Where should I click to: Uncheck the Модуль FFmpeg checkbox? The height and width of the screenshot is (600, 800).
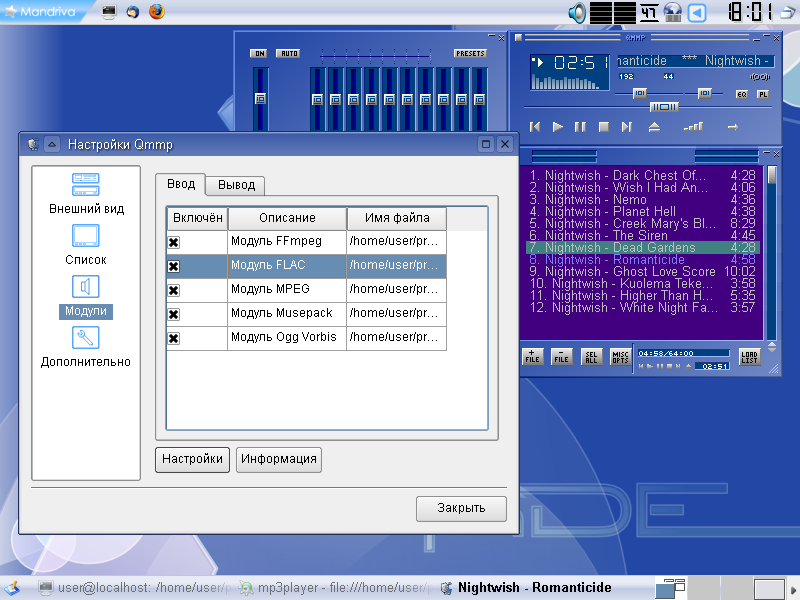[173, 242]
